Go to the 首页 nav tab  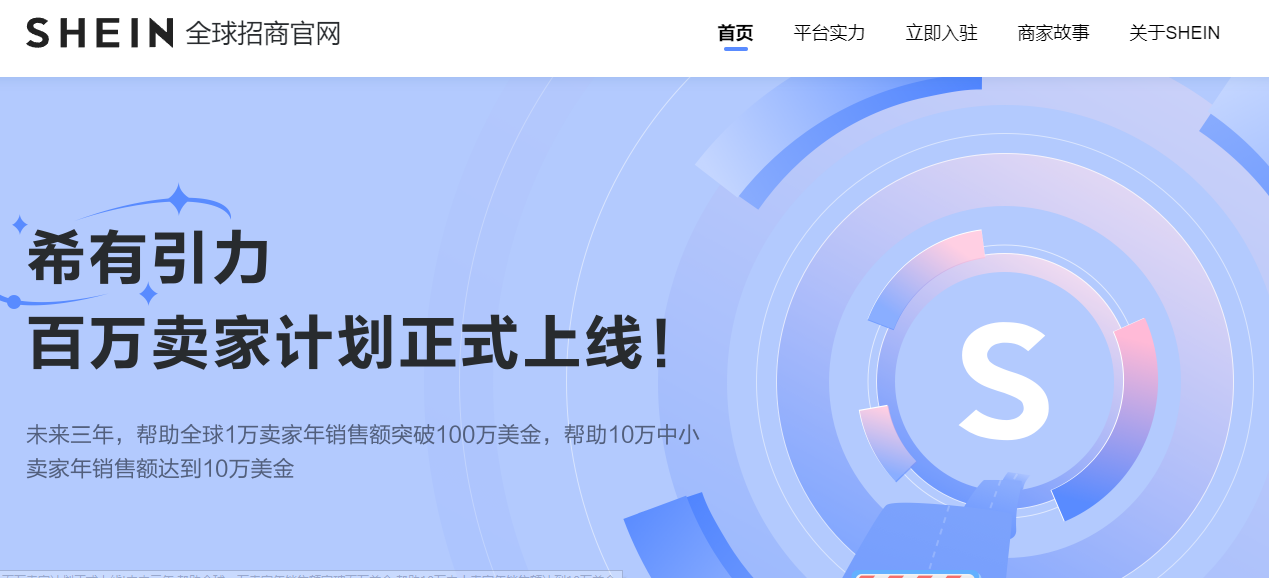click(735, 33)
